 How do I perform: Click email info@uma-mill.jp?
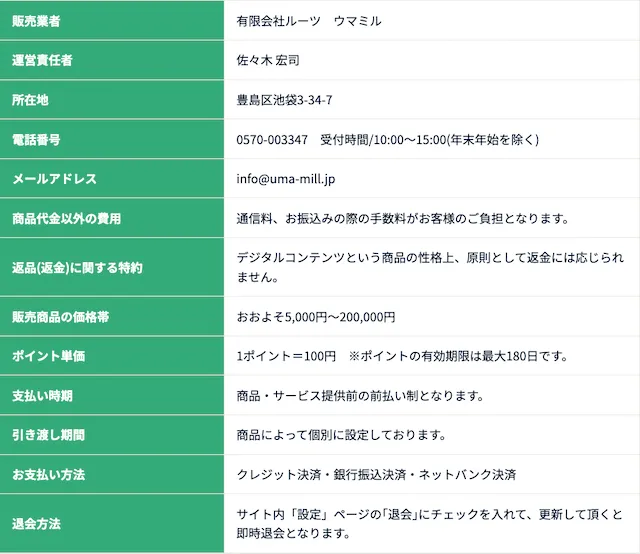285,179
